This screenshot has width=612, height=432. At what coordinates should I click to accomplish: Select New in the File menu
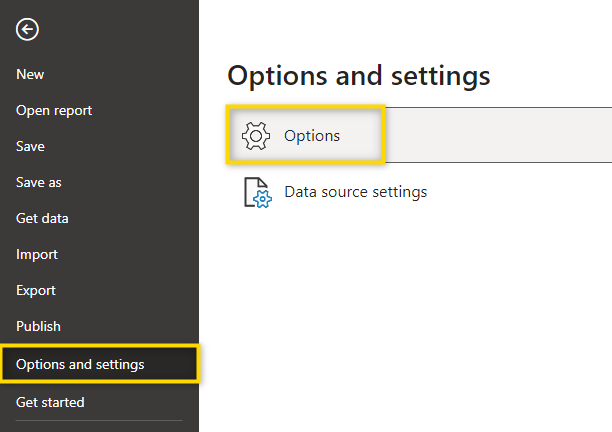(x=30, y=74)
